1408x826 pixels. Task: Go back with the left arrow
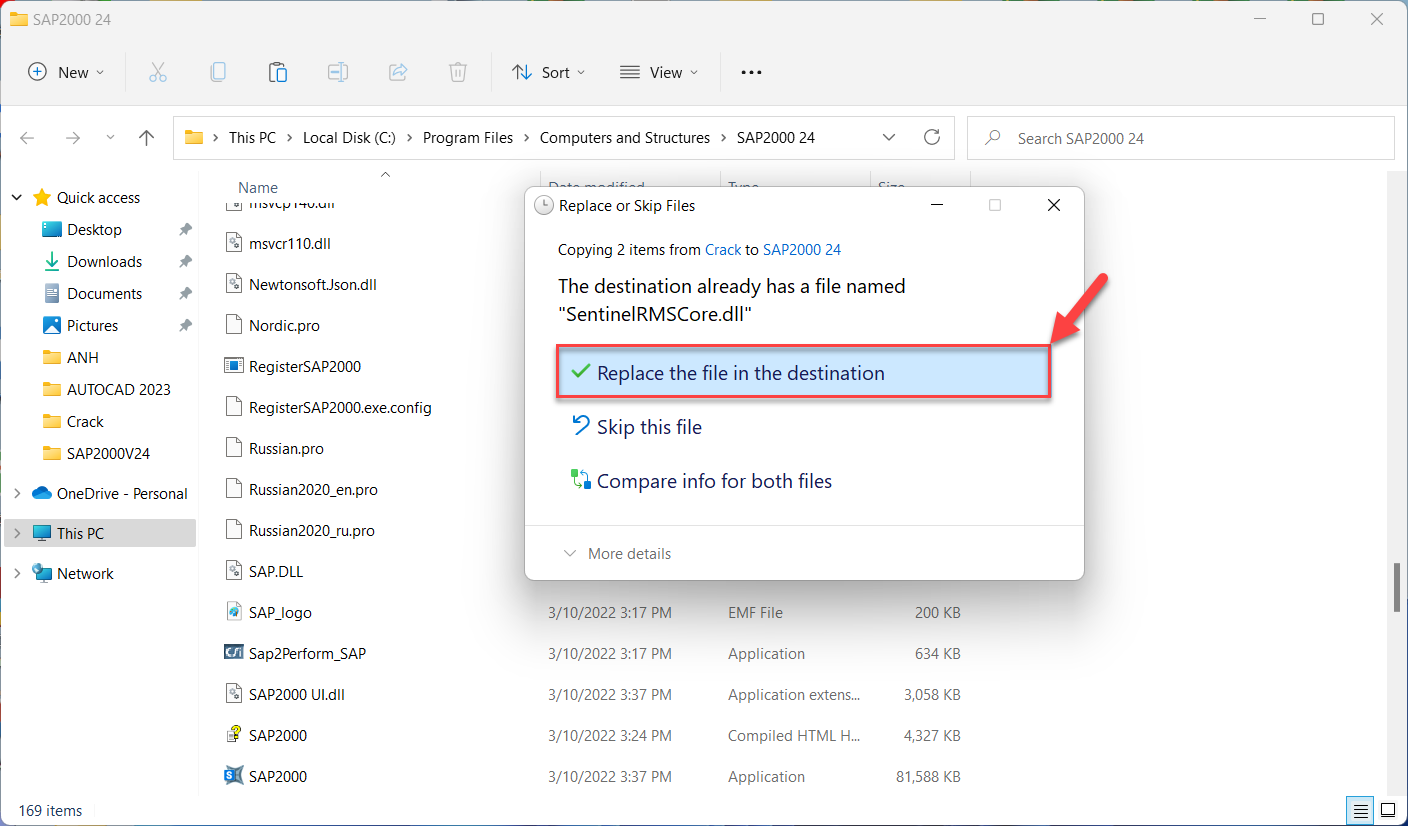(x=28, y=138)
